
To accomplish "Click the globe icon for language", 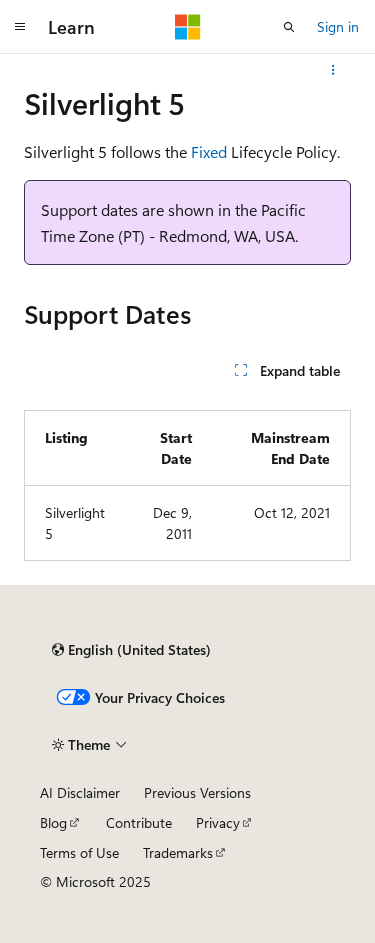I will (58, 650).
